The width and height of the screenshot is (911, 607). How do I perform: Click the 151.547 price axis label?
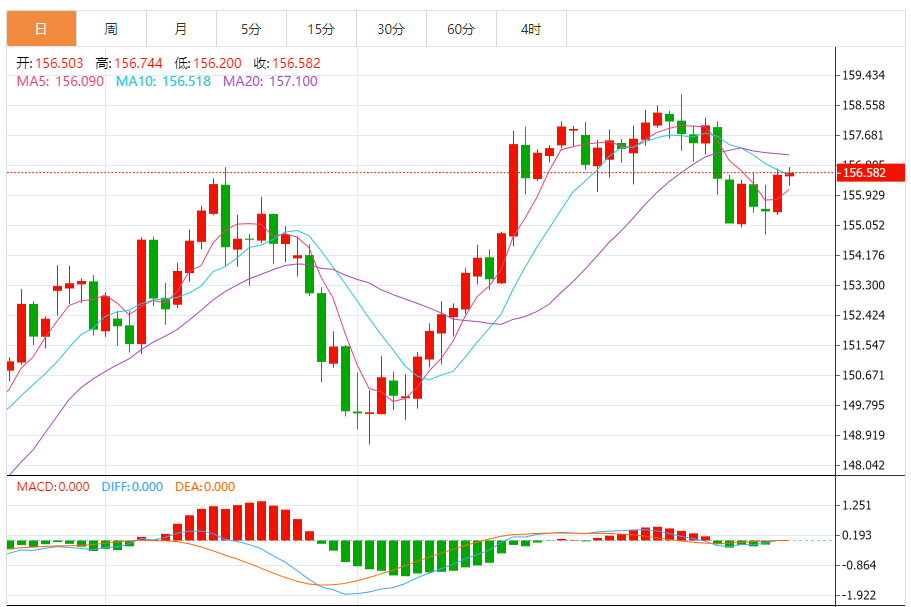point(863,345)
